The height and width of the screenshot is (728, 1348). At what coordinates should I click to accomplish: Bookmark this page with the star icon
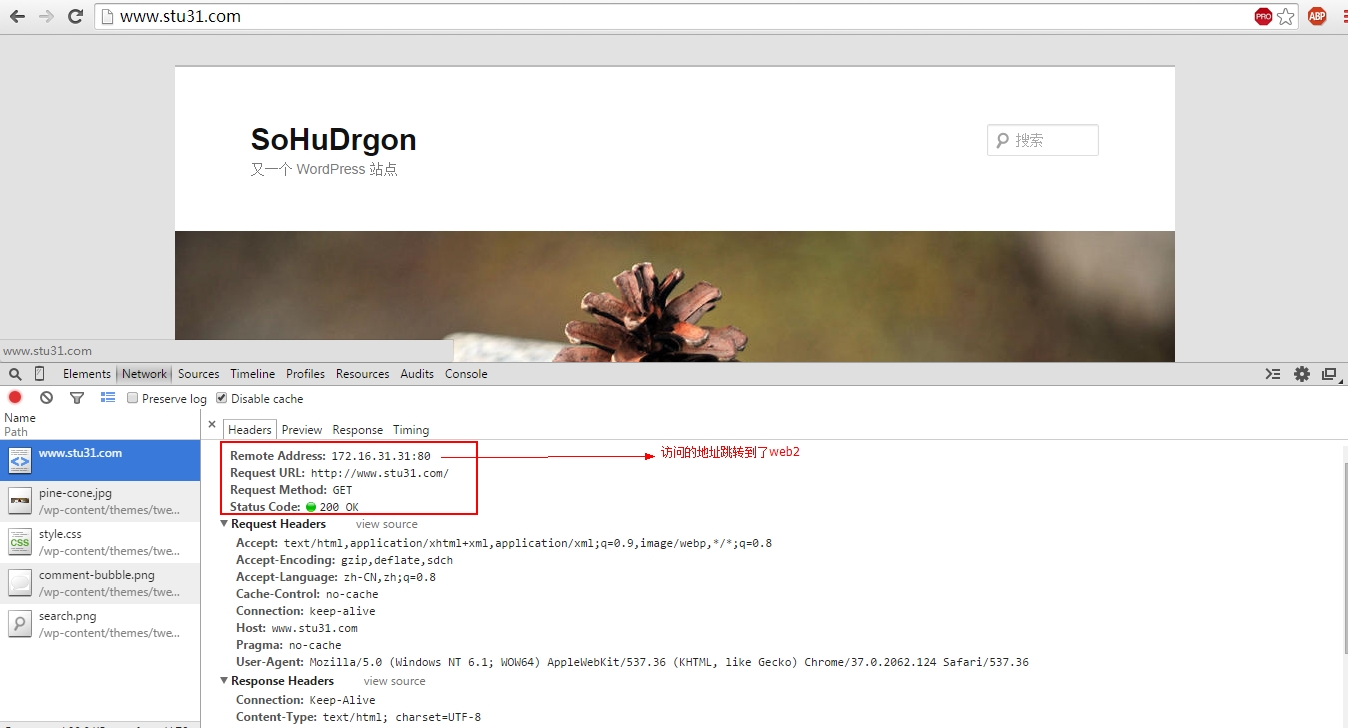point(1286,16)
